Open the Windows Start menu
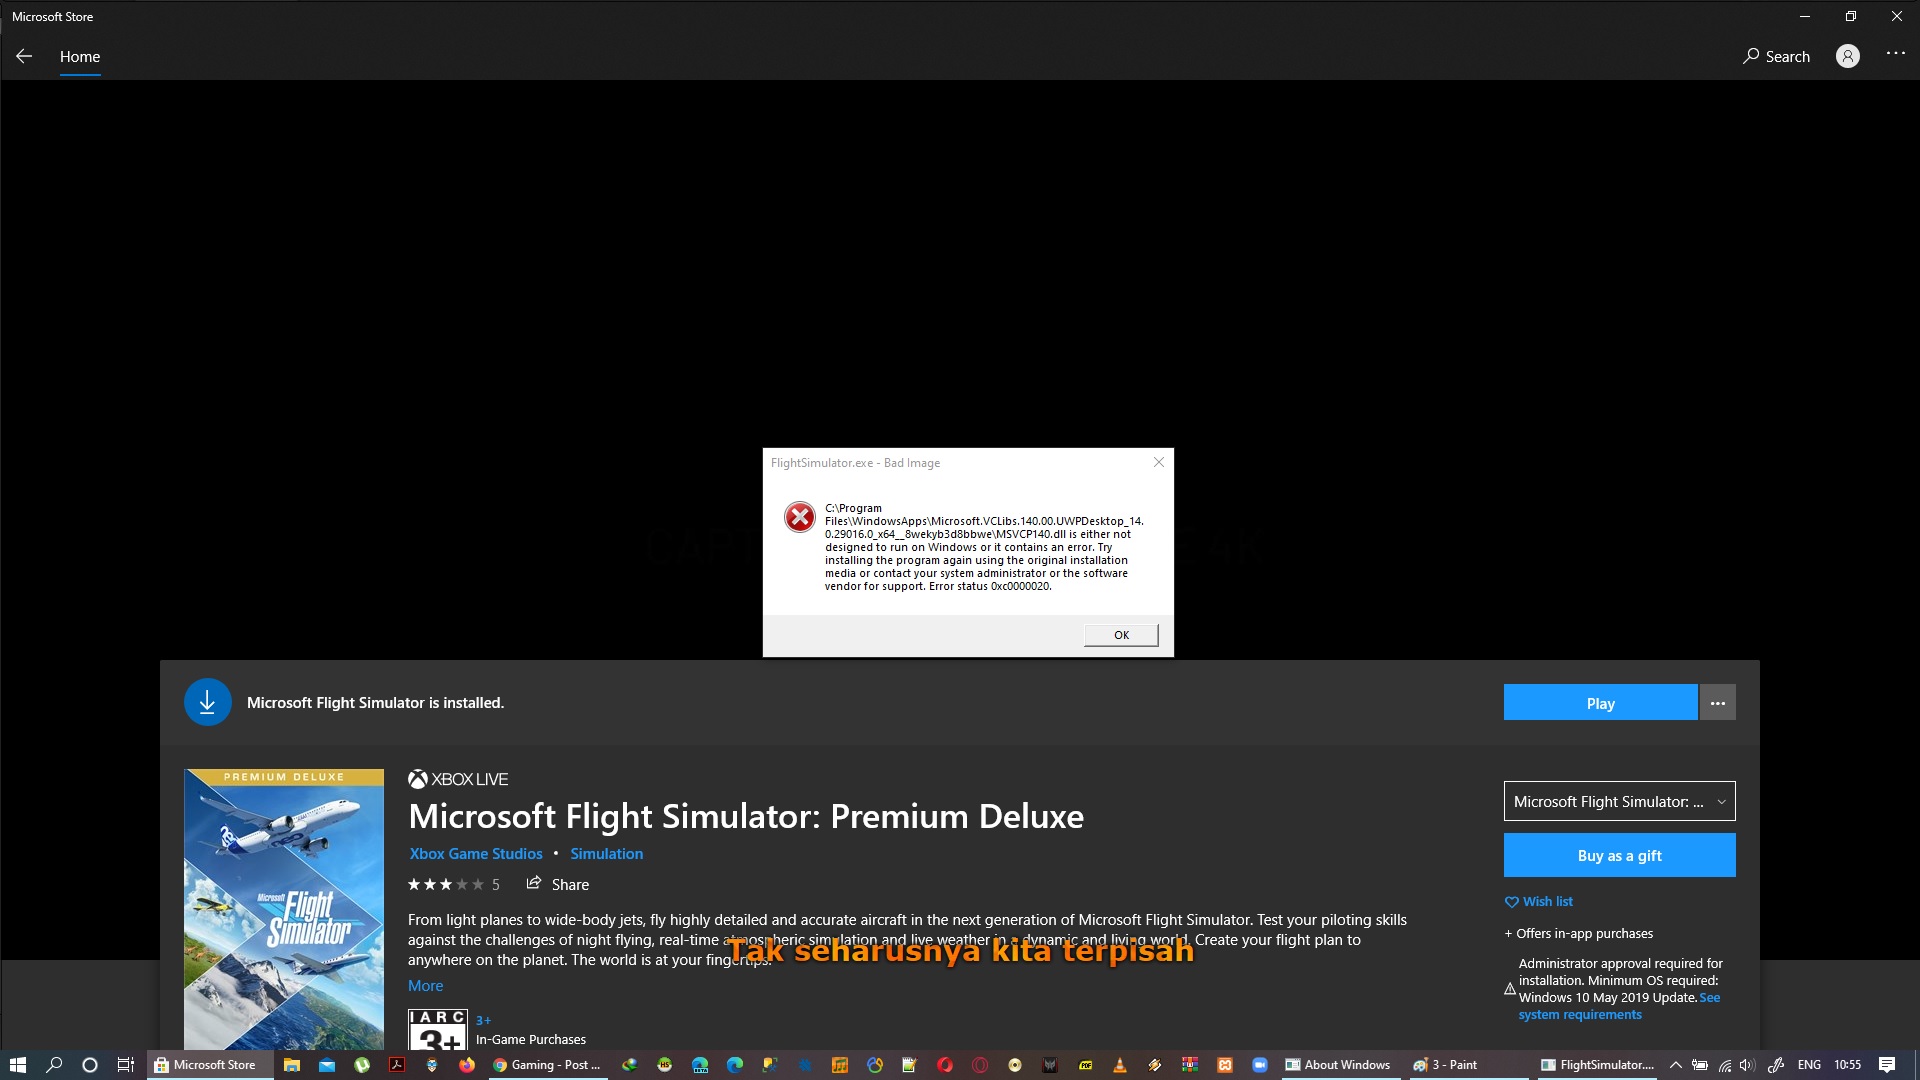The width and height of the screenshot is (1920, 1080). pyautogui.click(x=18, y=1065)
